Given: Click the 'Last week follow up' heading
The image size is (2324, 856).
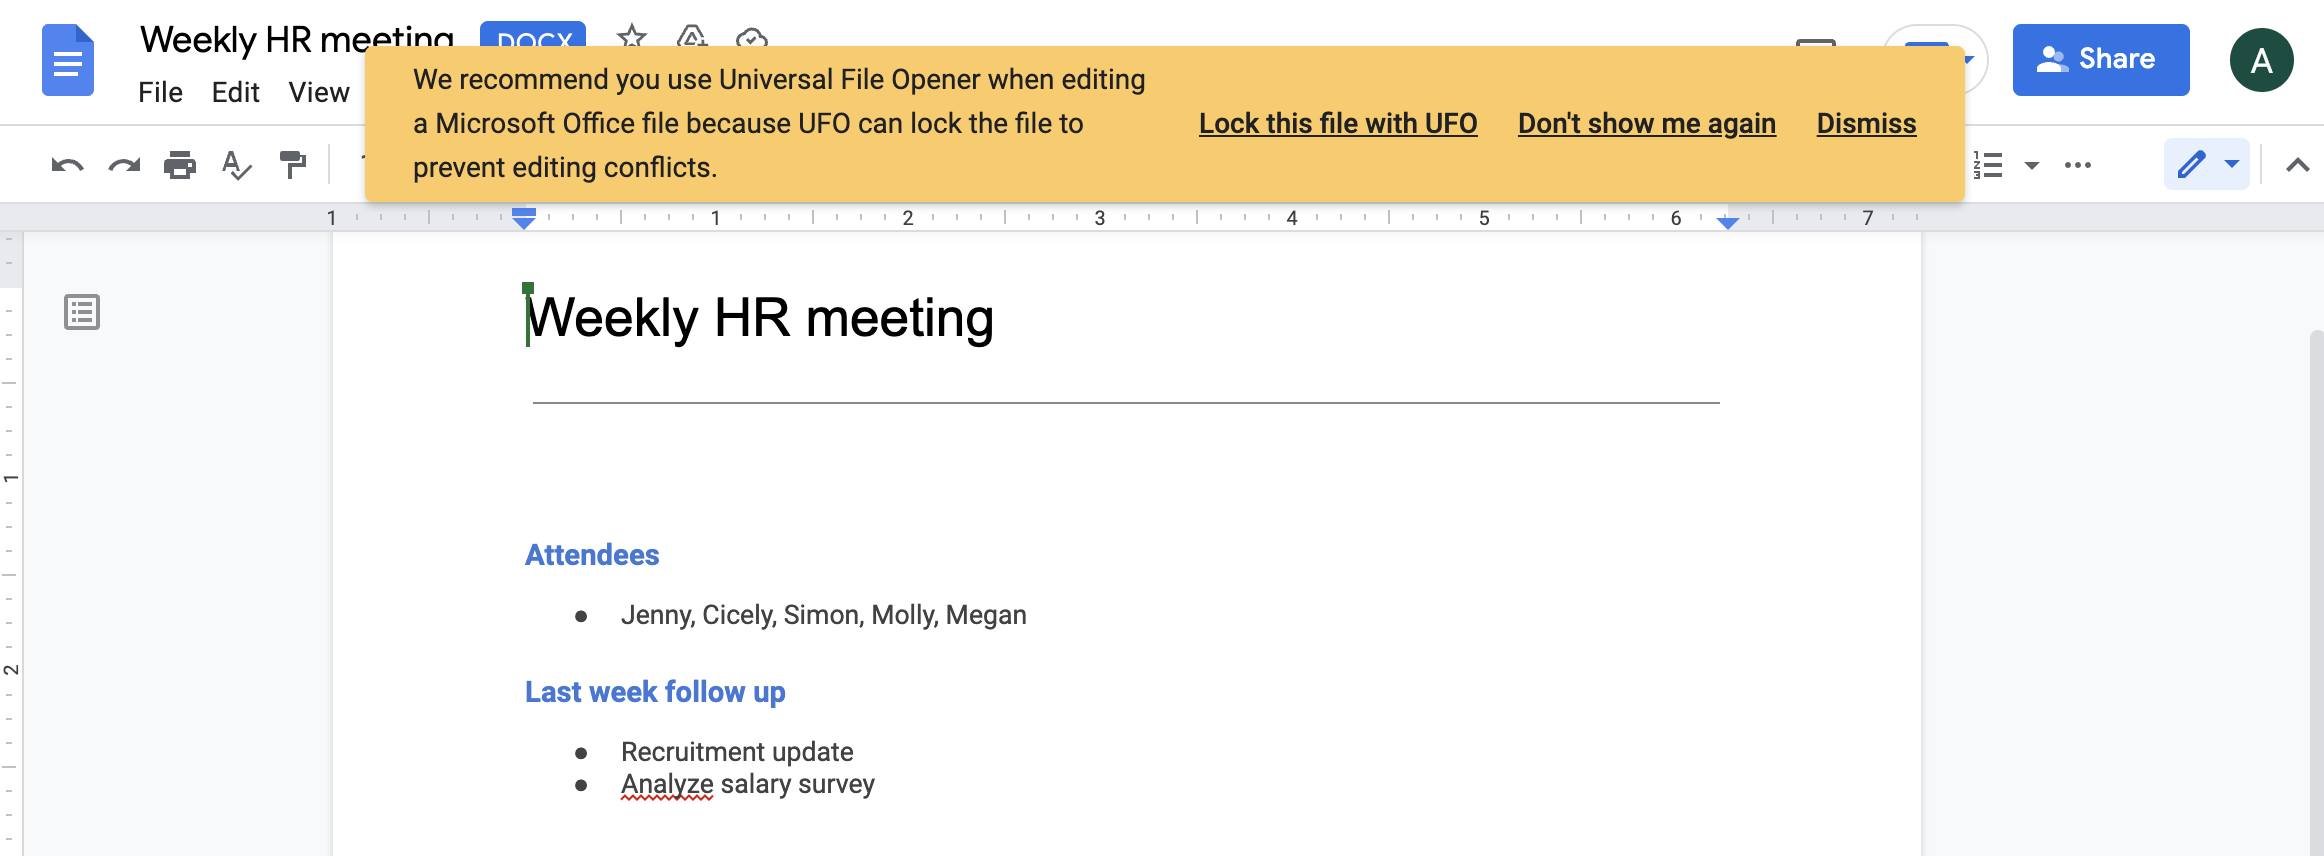Looking at the screenshot, I should click(655, 692).
